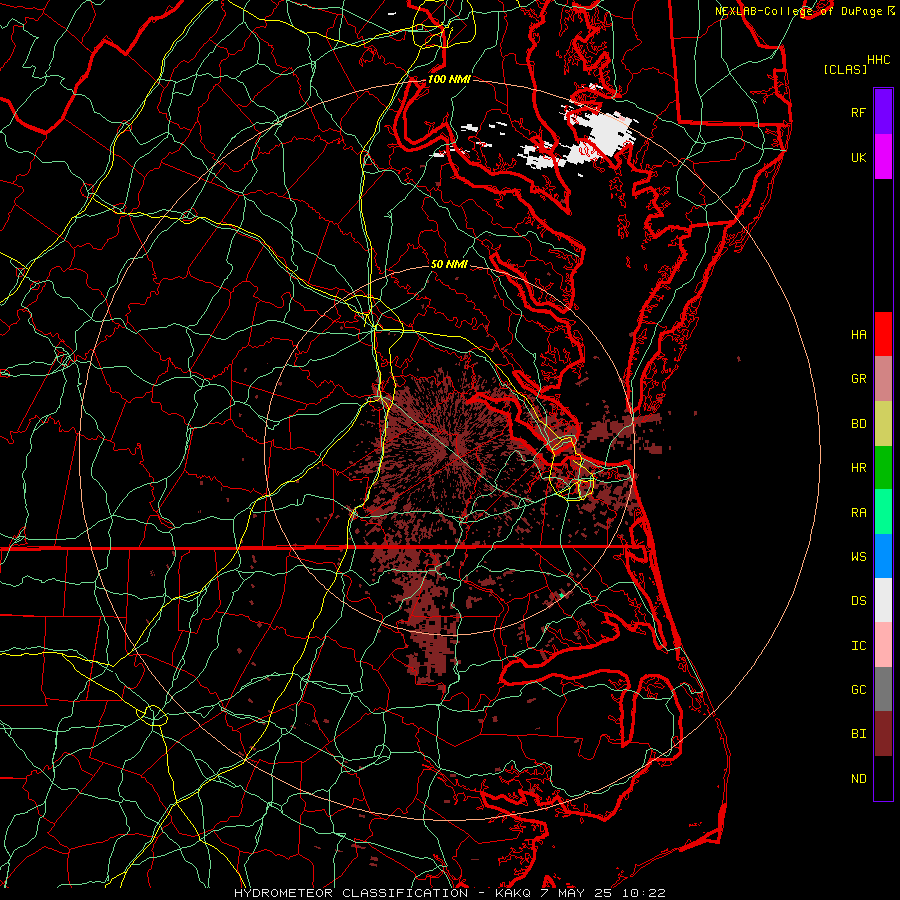The image size is (900, 900).
Task: Click the GR legend color block
Action: pyautogui.click(x=883, y=378)
